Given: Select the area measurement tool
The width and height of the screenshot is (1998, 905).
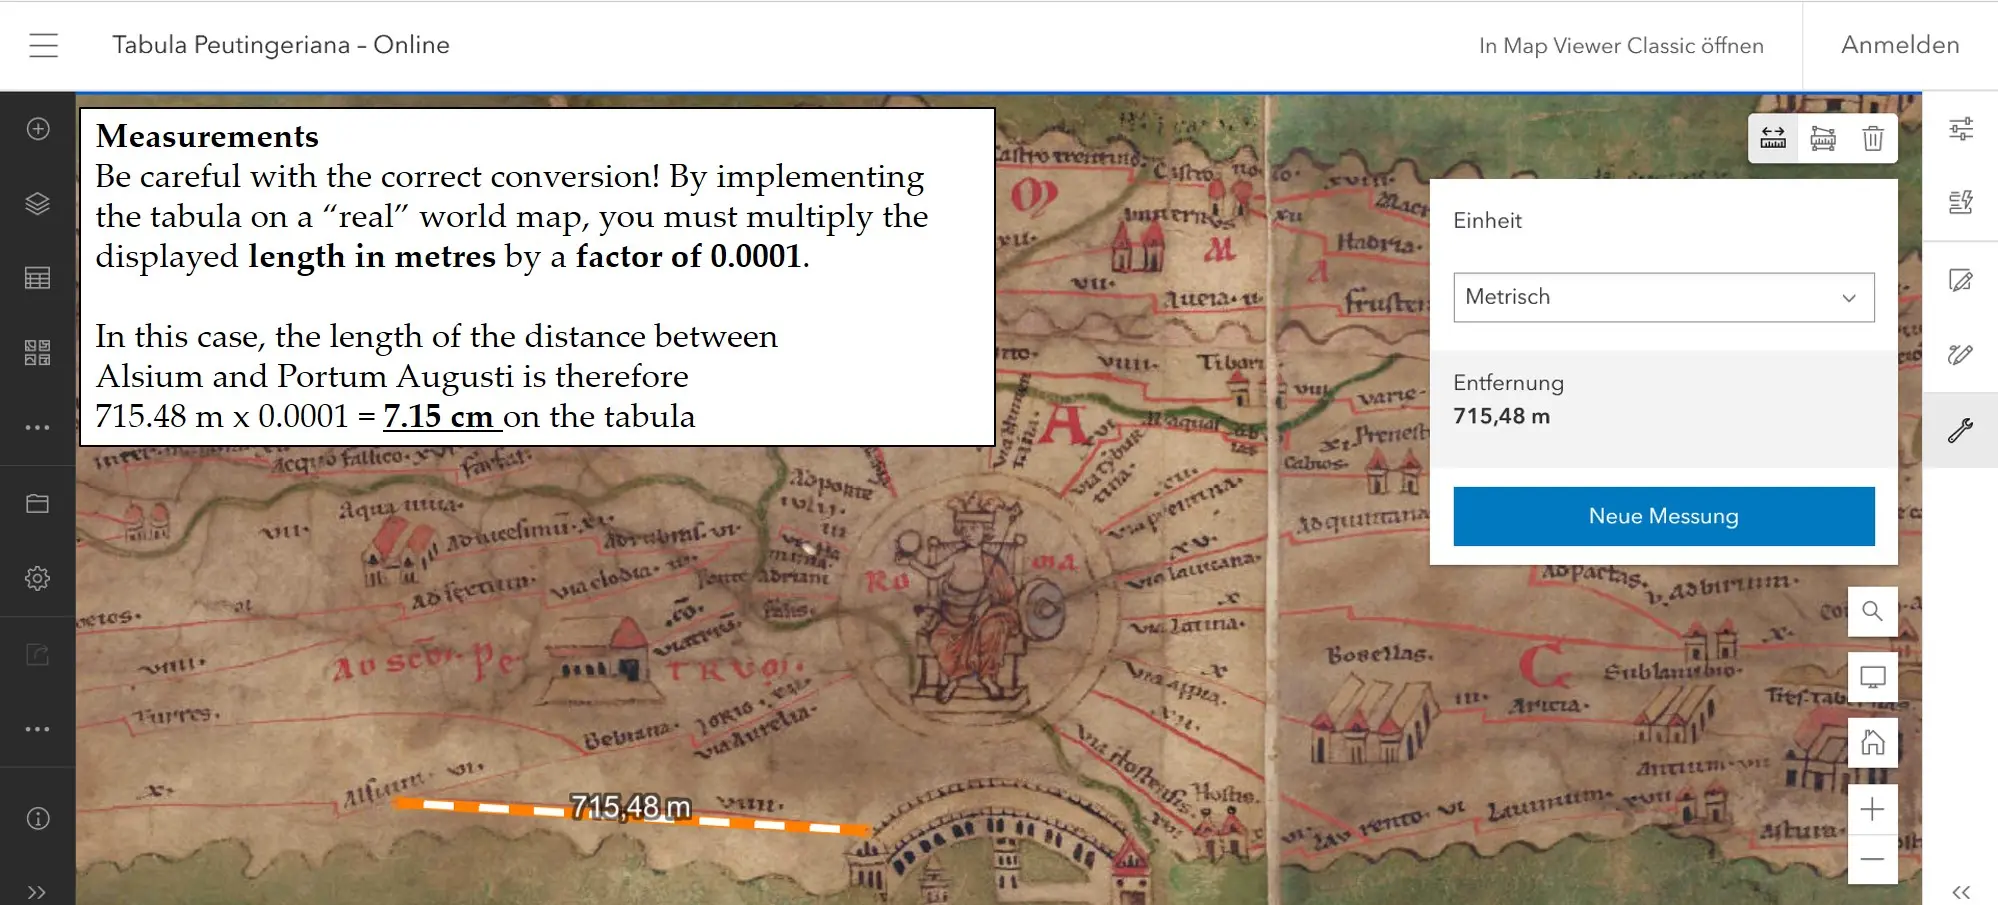Looking at the screenshot, I should (x=1823, y=138).
